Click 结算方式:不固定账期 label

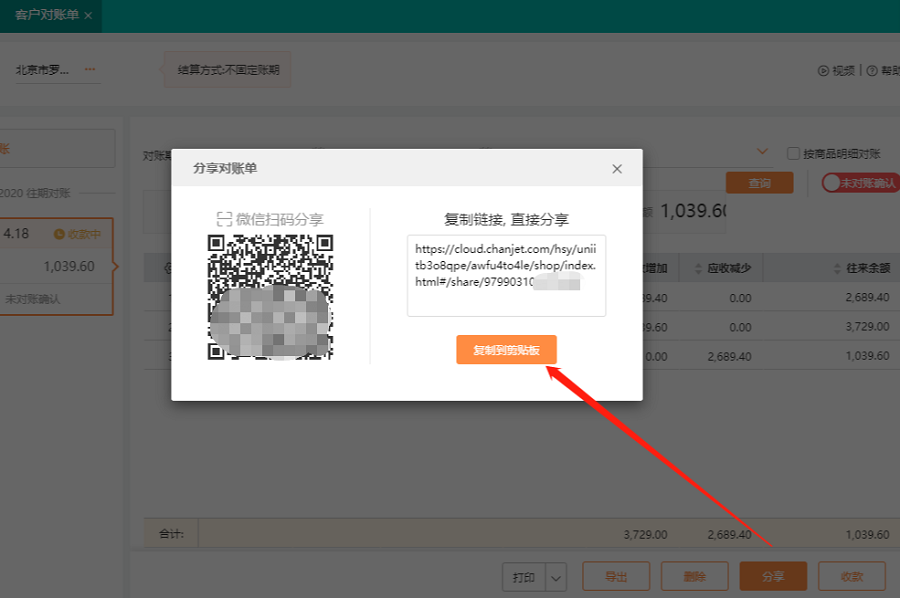click(x=228, y=69)
